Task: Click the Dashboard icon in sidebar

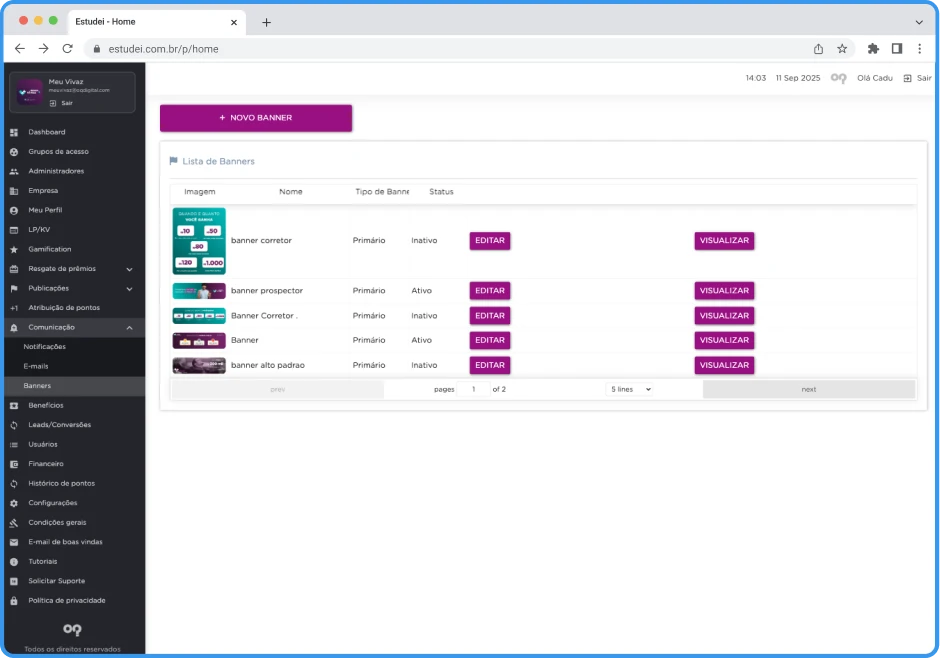Action: click(14, 132)
